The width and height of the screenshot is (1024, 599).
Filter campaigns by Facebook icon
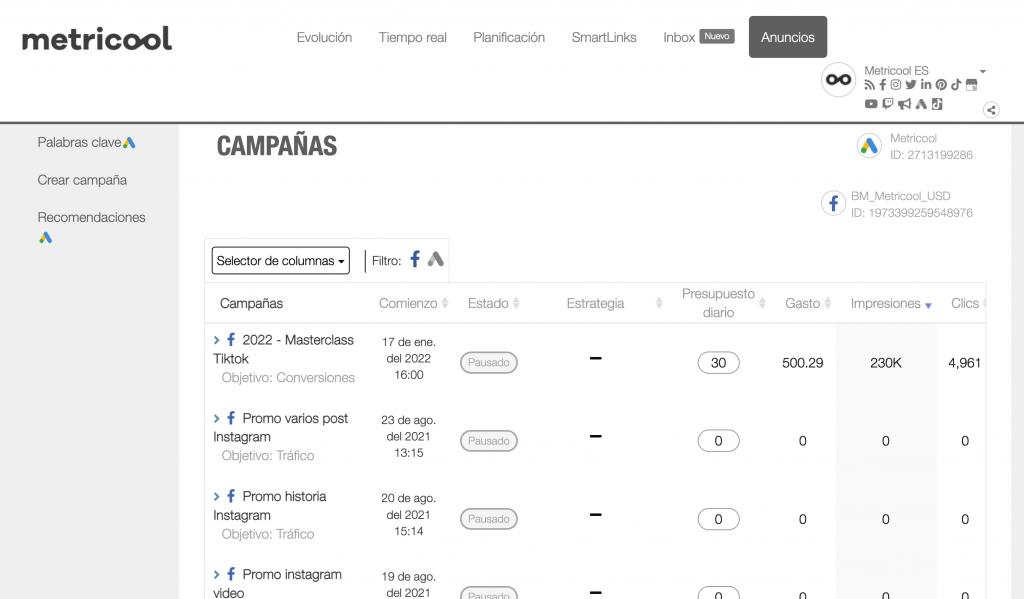415,259
